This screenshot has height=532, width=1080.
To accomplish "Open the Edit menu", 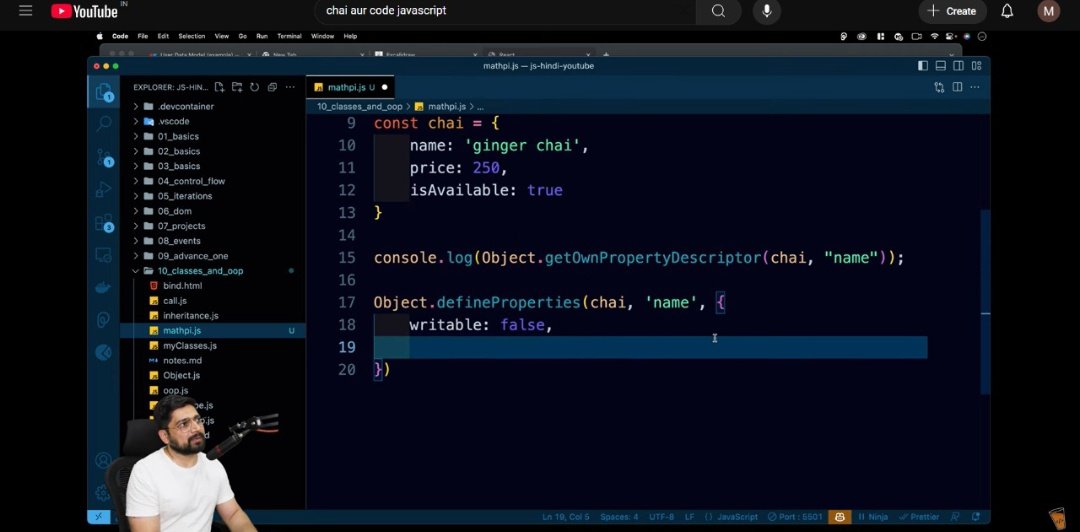I will click(163, 36).
